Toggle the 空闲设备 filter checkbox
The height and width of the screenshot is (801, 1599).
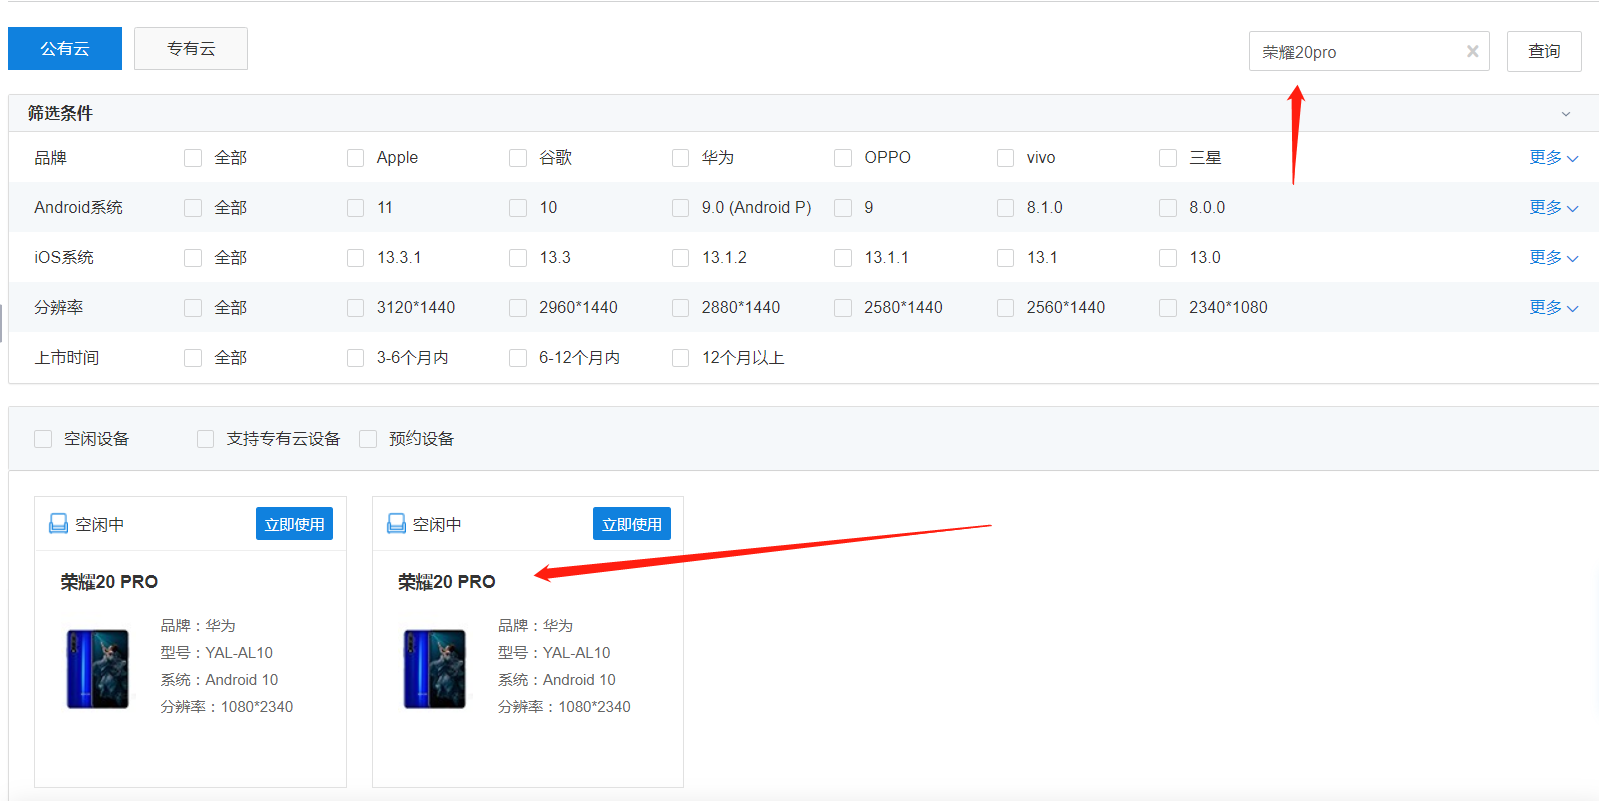(x=43, y=439)
